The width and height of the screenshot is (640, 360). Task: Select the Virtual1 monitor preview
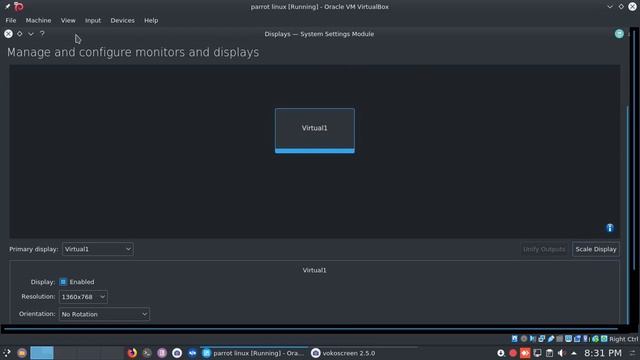click(x=315, y=131)
